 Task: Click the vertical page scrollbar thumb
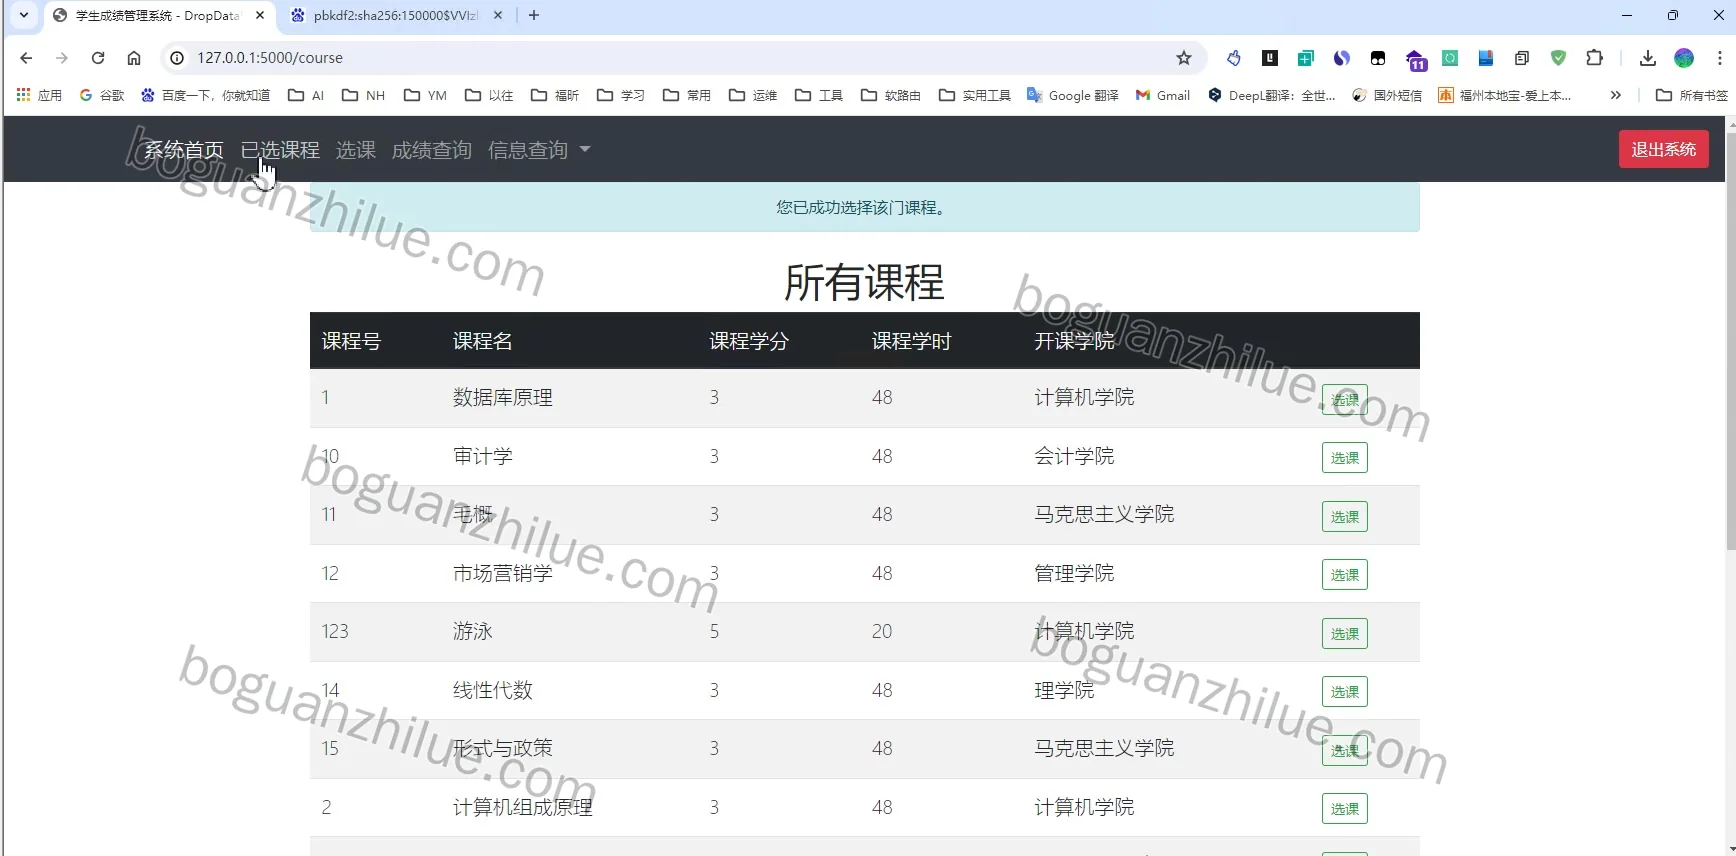(x=1731, y=340)
